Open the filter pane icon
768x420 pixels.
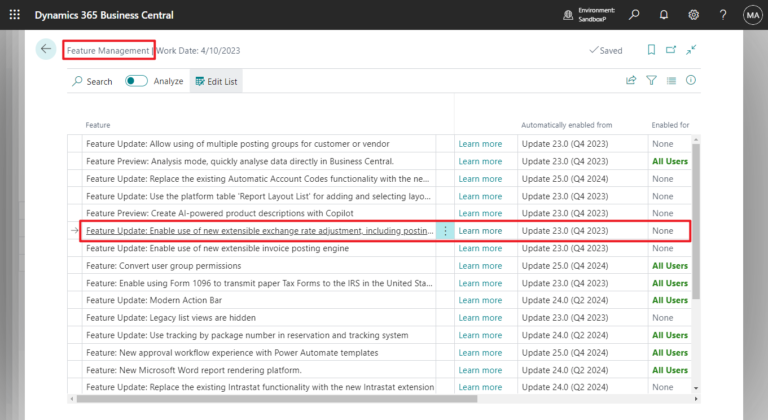(651, 81)
